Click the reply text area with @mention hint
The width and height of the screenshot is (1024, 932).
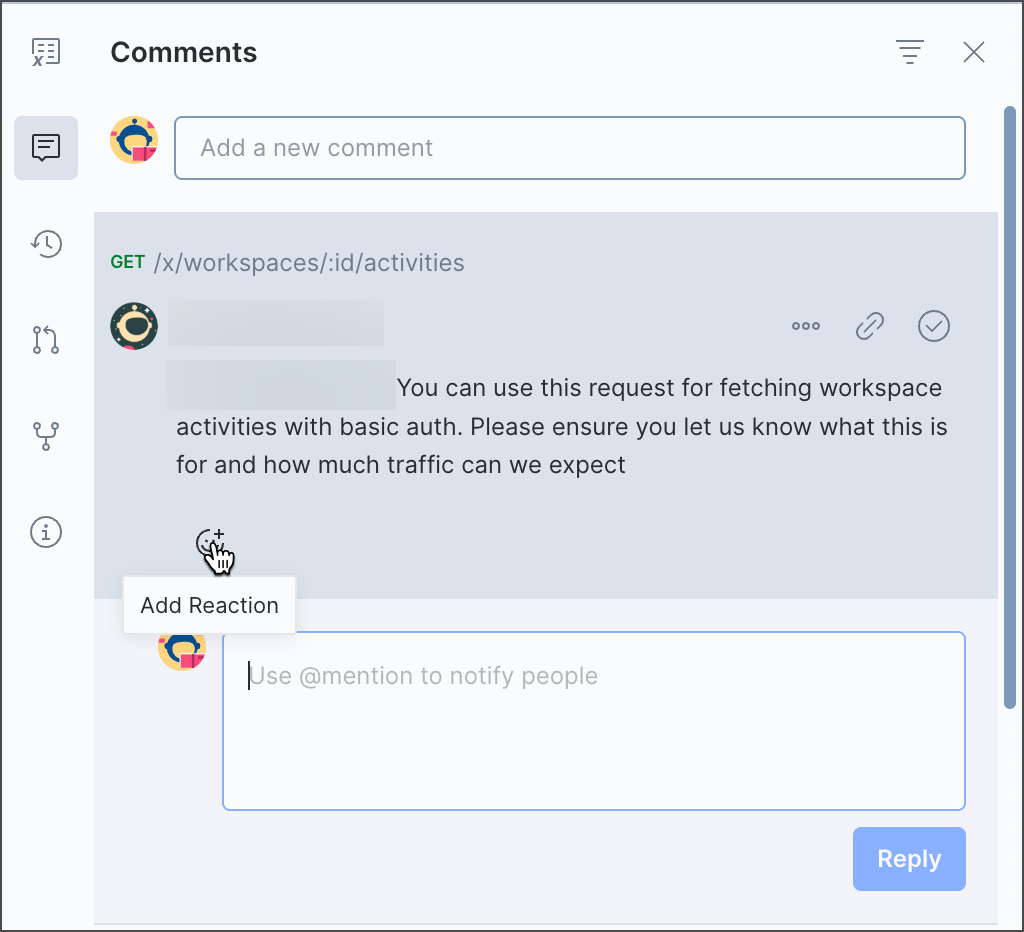[593, 720]
